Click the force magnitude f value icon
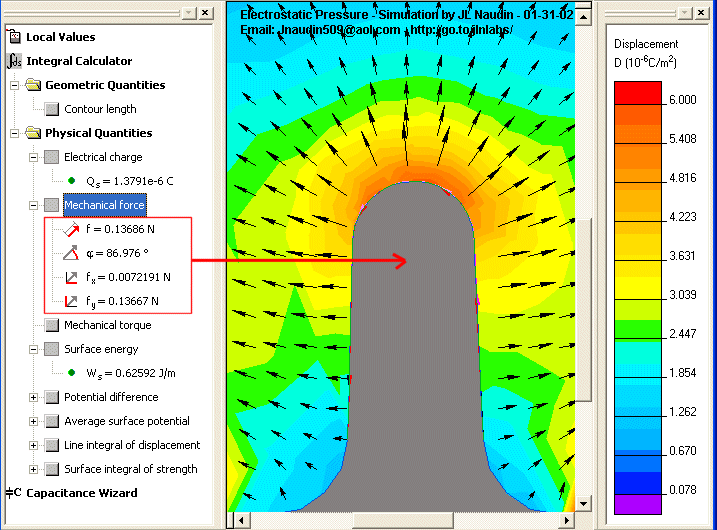 tap(71, 229)
